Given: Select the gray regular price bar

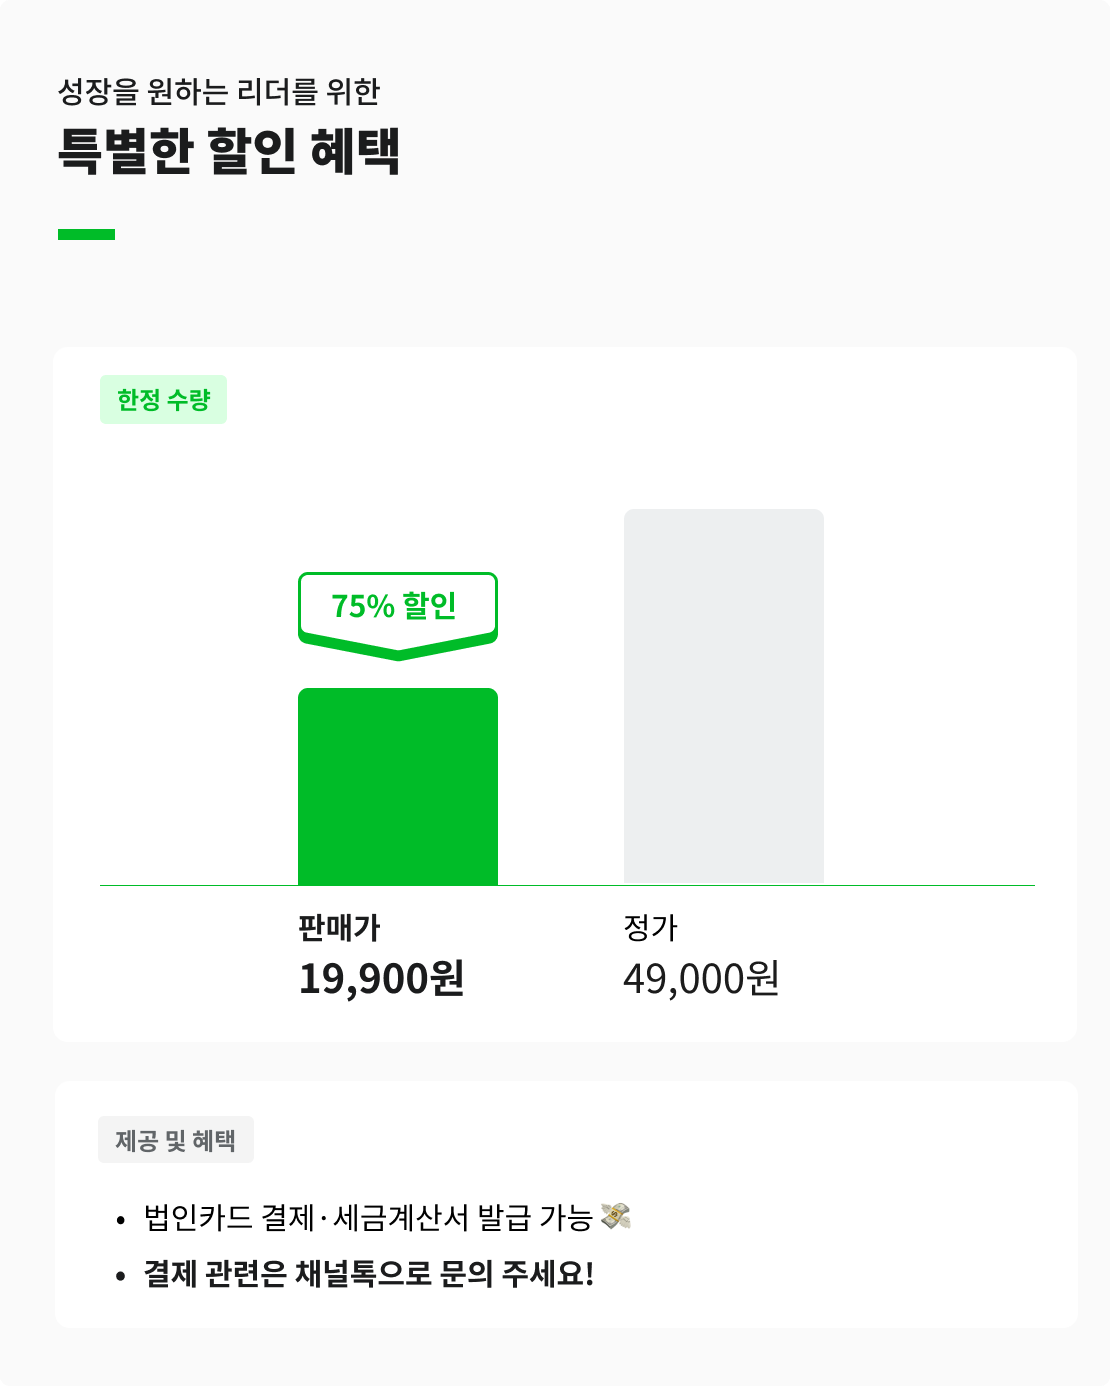Looking at the screenshot, I should pyautogui.click(x=723, y=696).
